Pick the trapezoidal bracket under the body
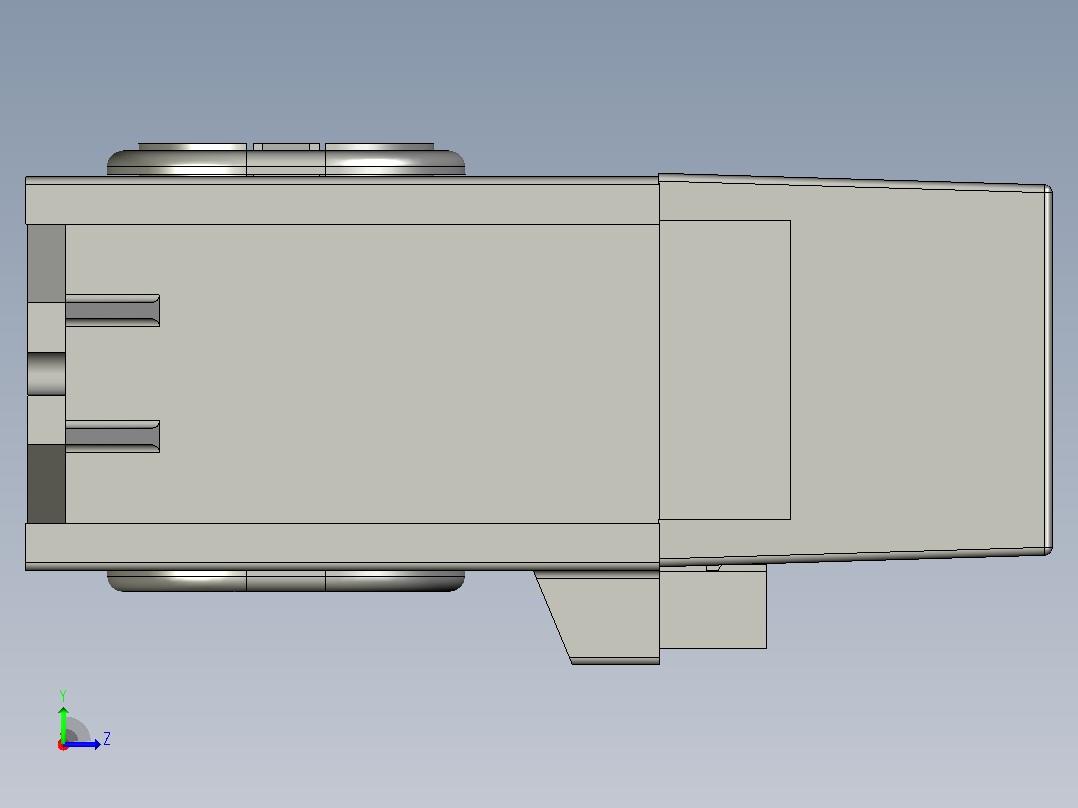1078x808 pixels. 597,617
